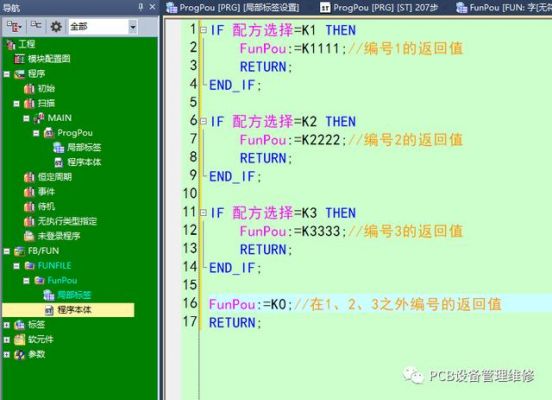Click RETURN on line 3
Screen dimensions: 552x400
click(263, 67)
